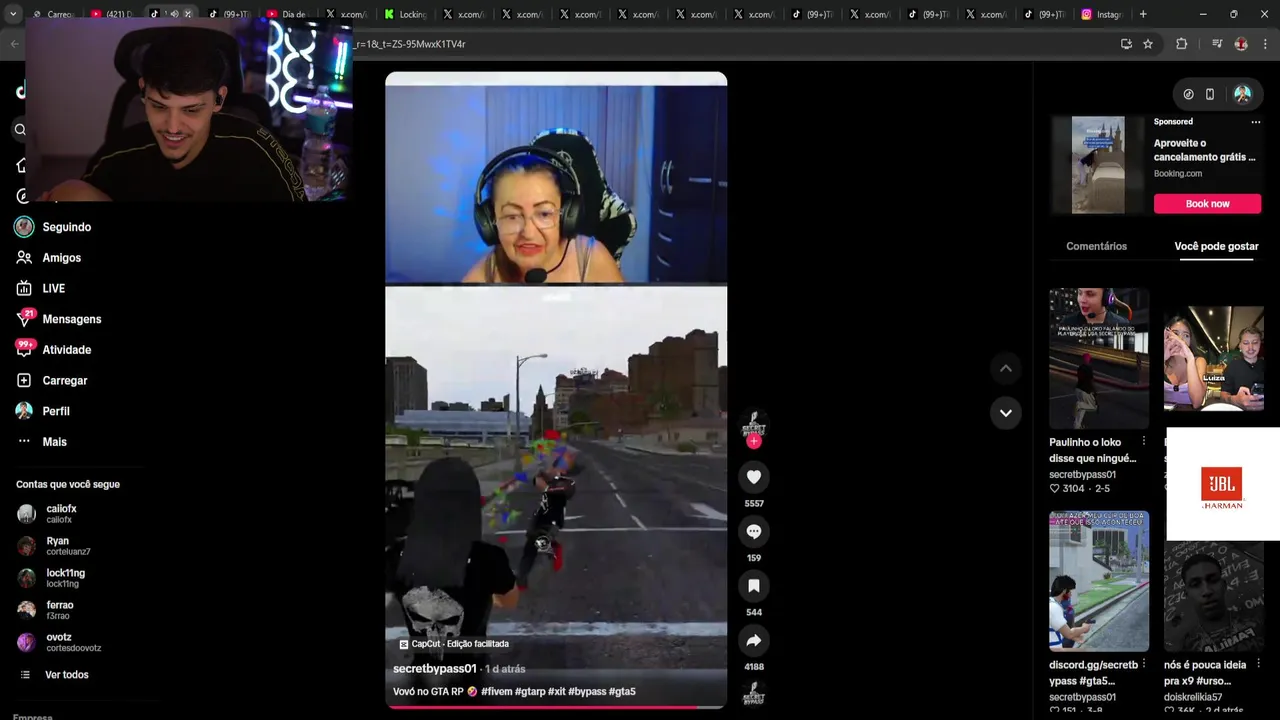Open nós é pouca ideia video thumbnail
The width and height of the screenshot is (1280, 720).
(x=1213, y=596)
